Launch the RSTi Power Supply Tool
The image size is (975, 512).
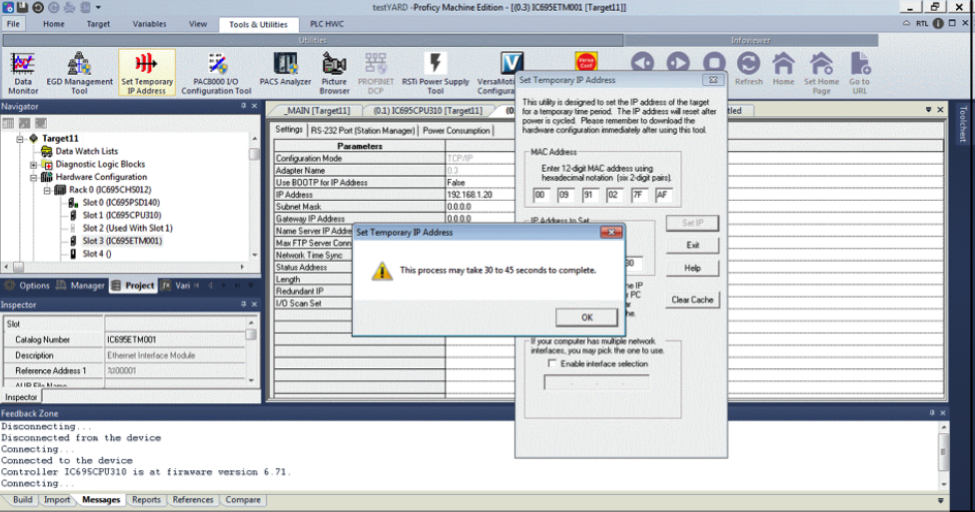435,73
